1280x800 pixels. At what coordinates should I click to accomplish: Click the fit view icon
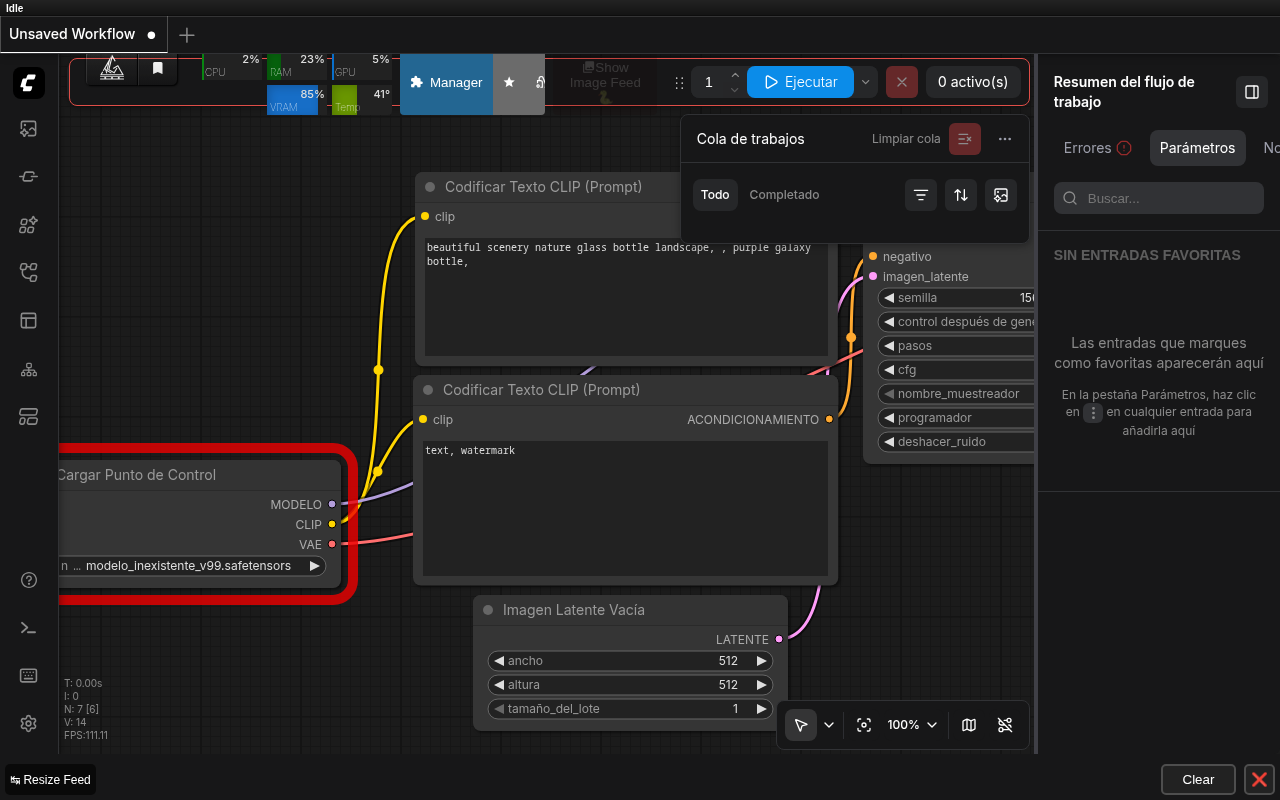[864, 725]
